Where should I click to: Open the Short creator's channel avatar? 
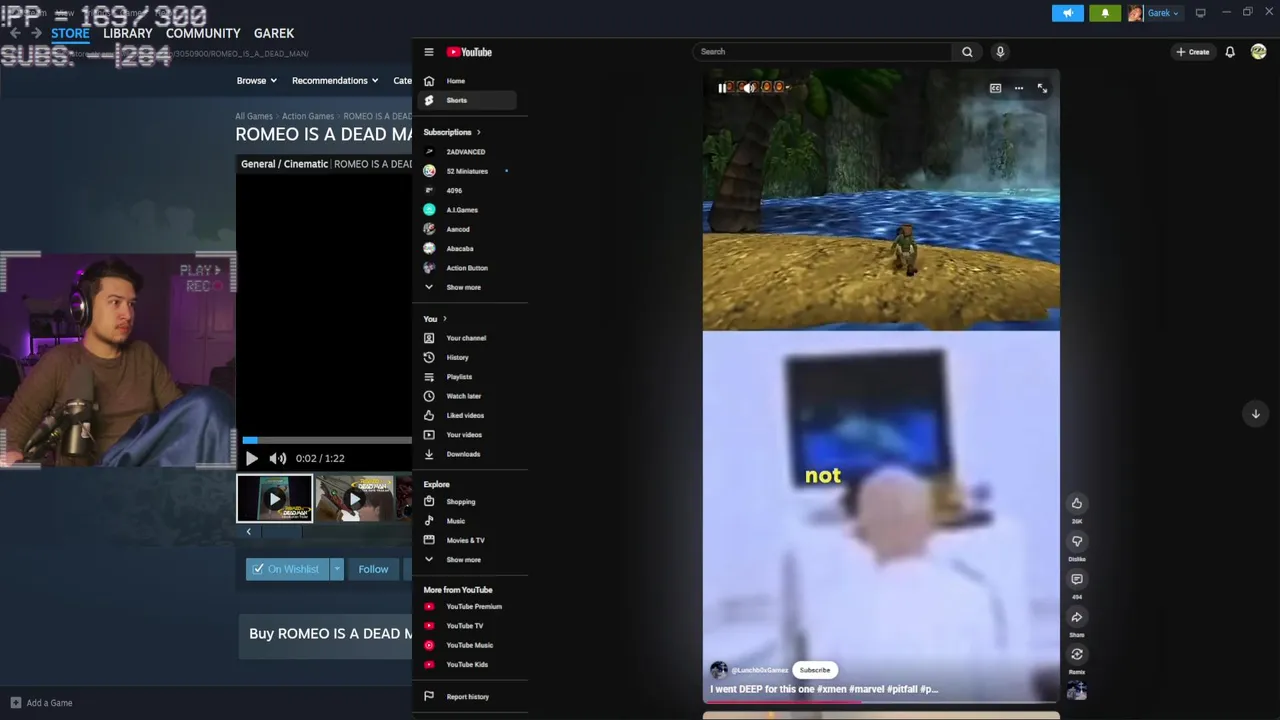718,670
